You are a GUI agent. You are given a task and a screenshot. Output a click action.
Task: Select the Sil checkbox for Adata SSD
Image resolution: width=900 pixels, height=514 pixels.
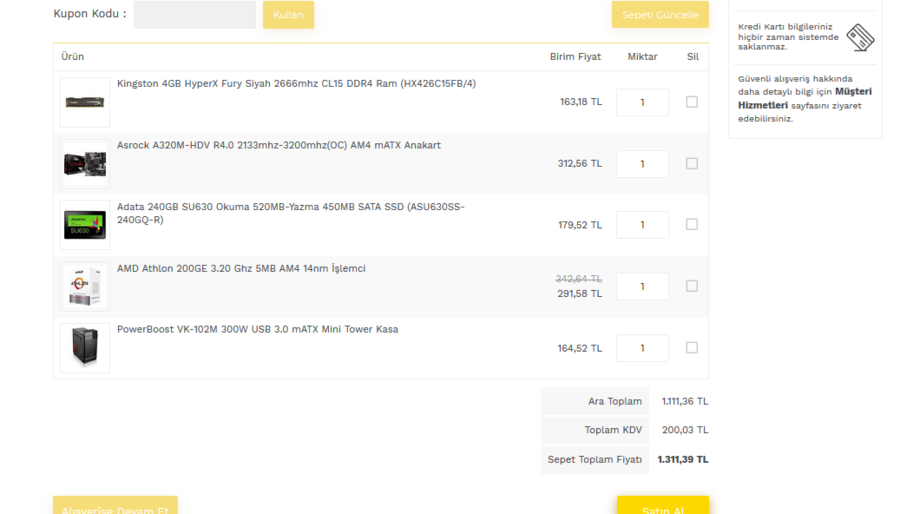pos(692,225)
